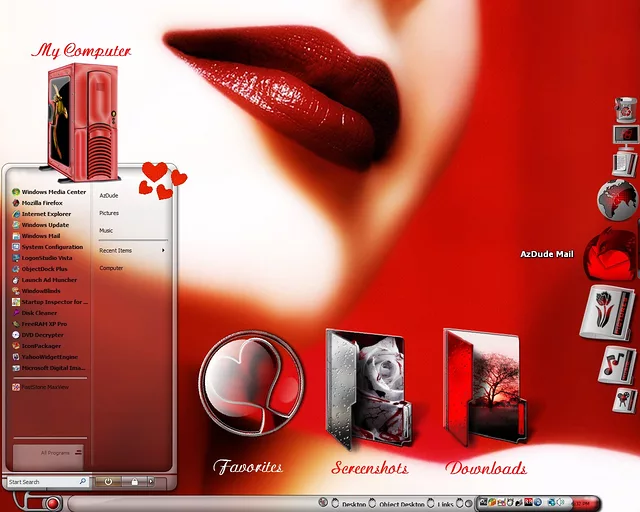
Task: Open Windows Media Center from Start menu
Action: click(x=53, y=192)
